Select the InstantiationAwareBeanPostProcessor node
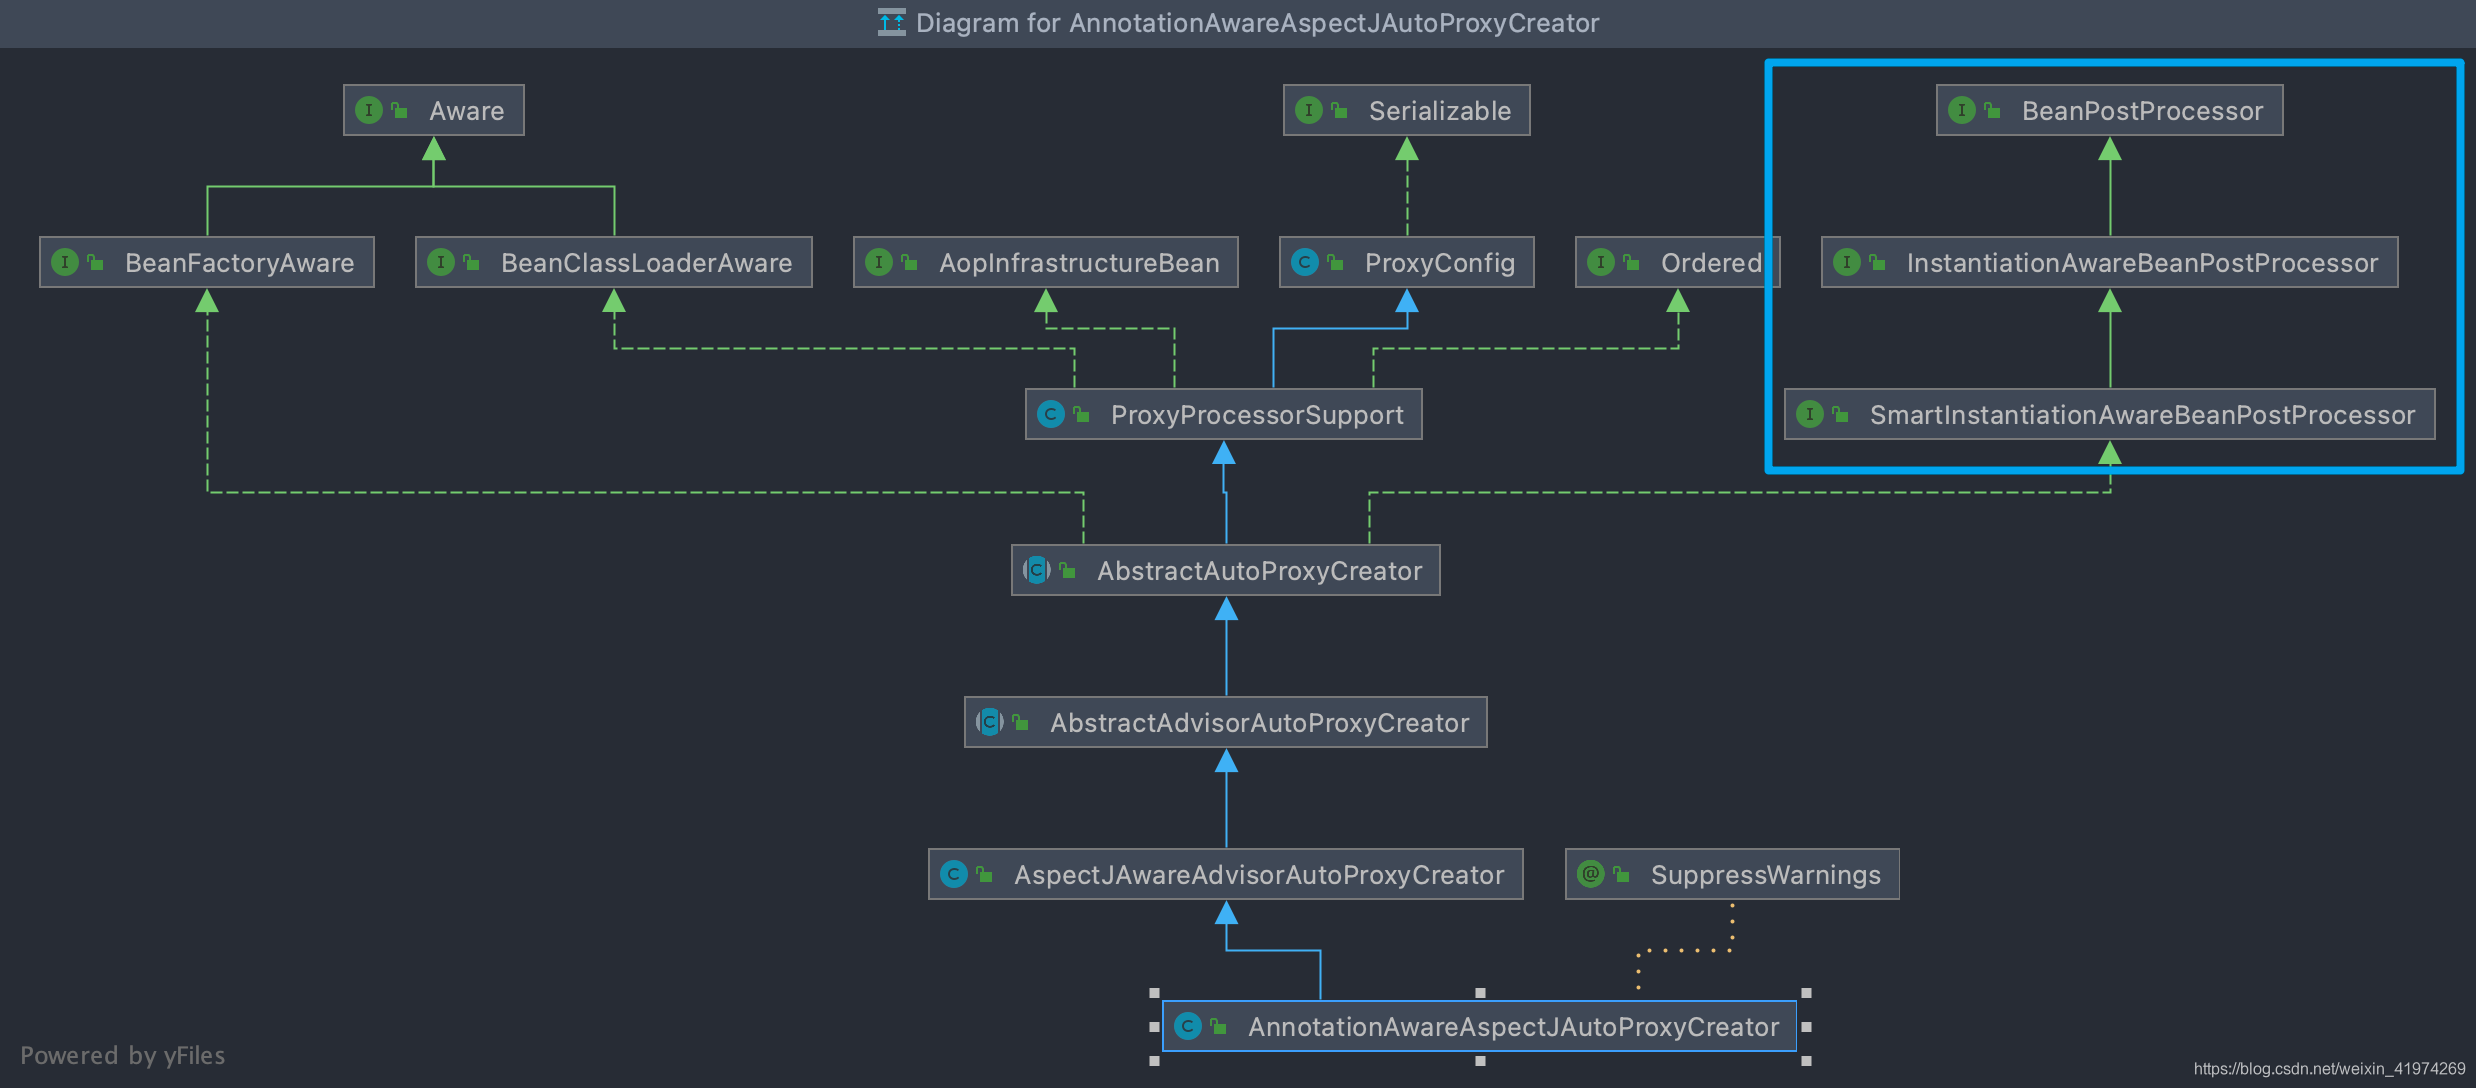 tap(2141, 262)
